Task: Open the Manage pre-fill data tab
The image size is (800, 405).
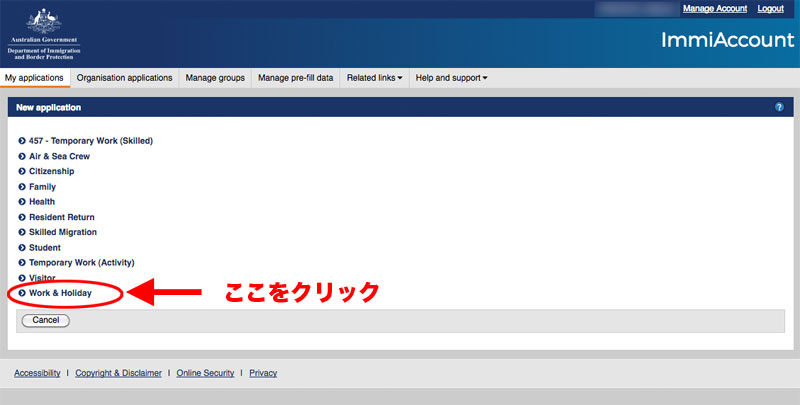Action: click(295, 78)
